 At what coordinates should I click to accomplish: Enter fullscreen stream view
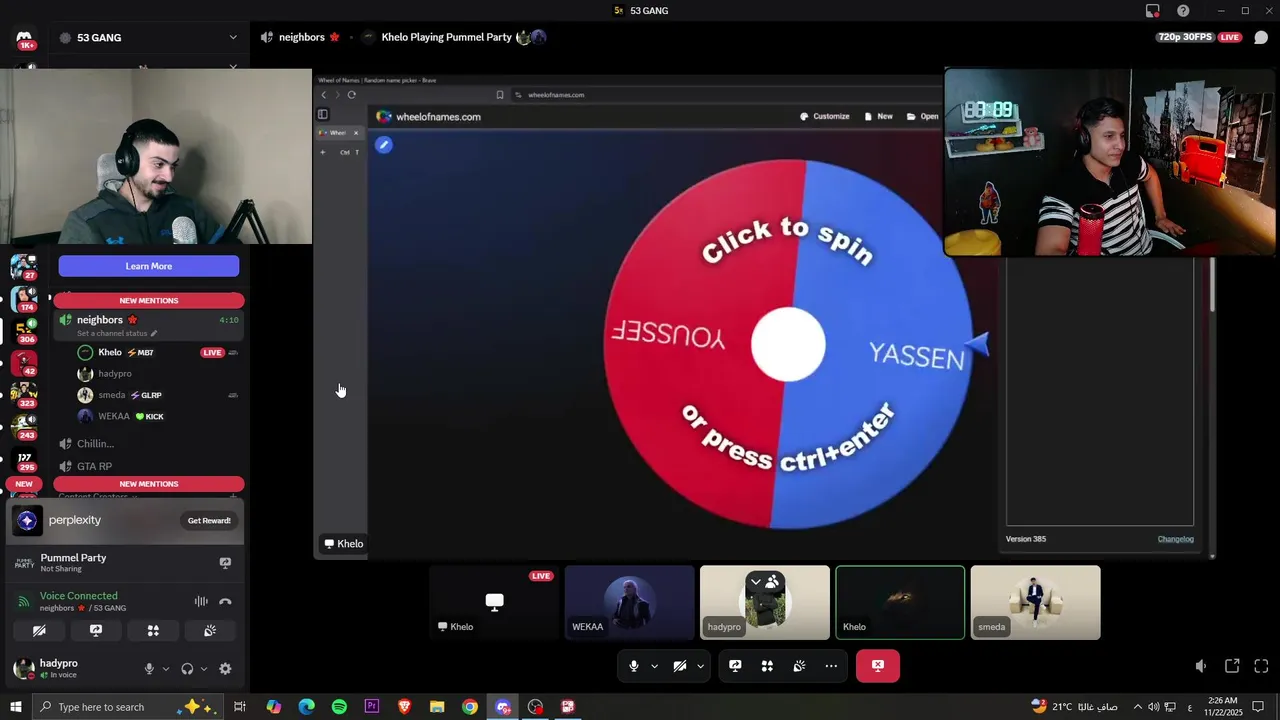[1261, 666]
